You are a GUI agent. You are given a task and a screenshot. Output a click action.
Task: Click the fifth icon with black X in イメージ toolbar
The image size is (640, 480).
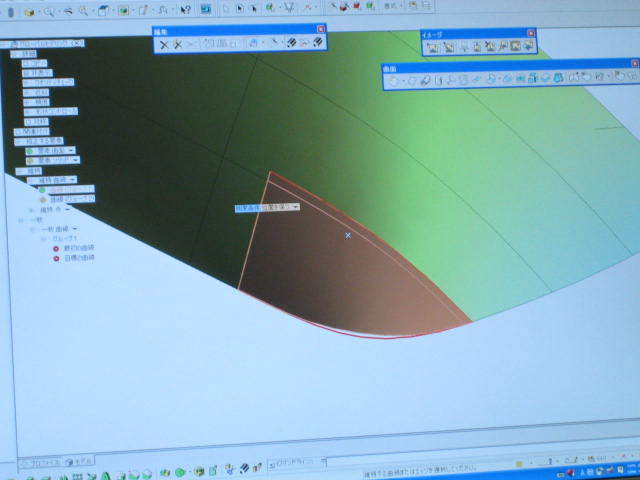tap(490, 47)
